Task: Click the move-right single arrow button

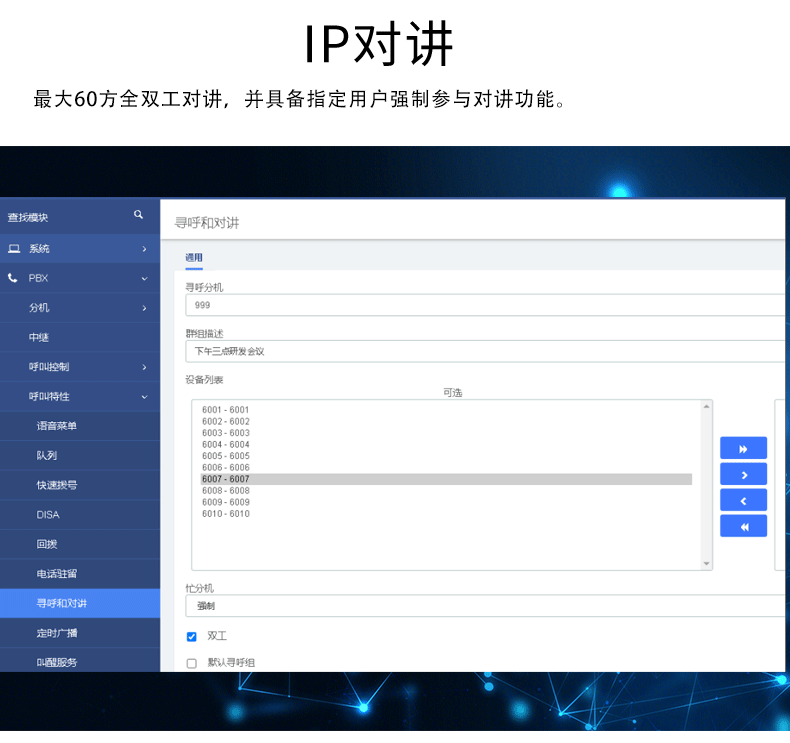Action: 743,475
